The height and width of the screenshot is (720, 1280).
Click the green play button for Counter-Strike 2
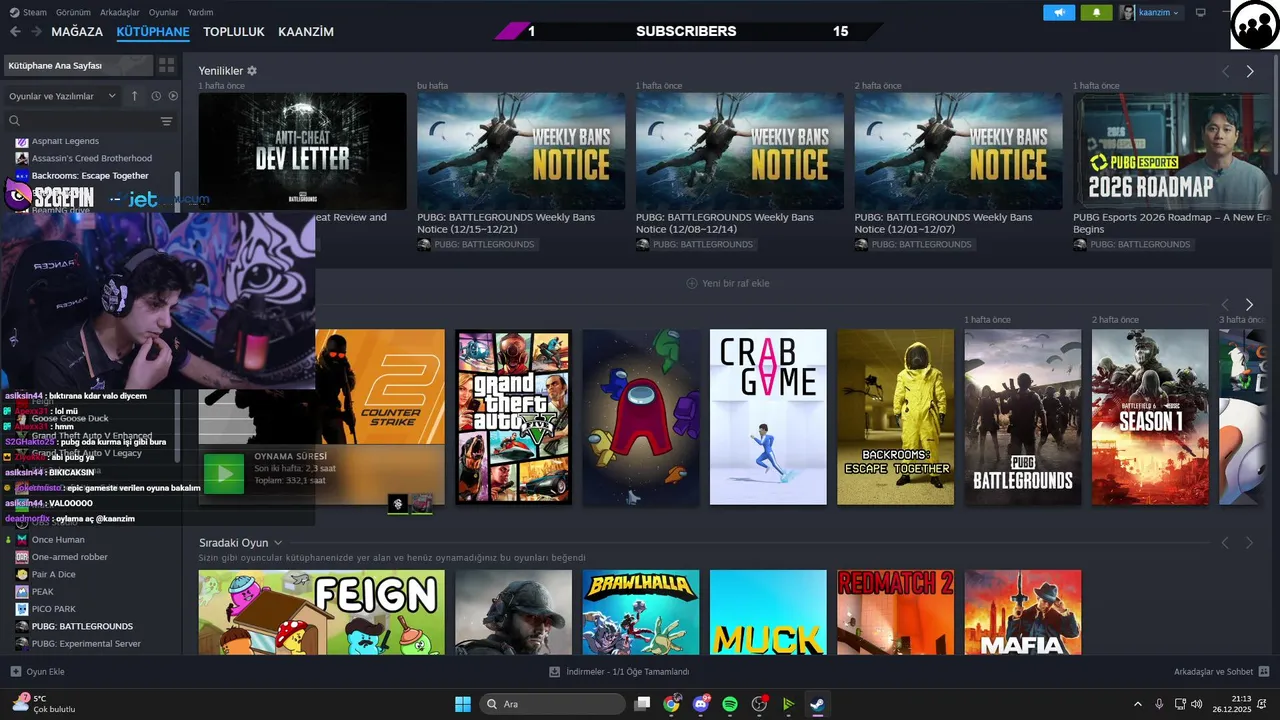point(224,474)
